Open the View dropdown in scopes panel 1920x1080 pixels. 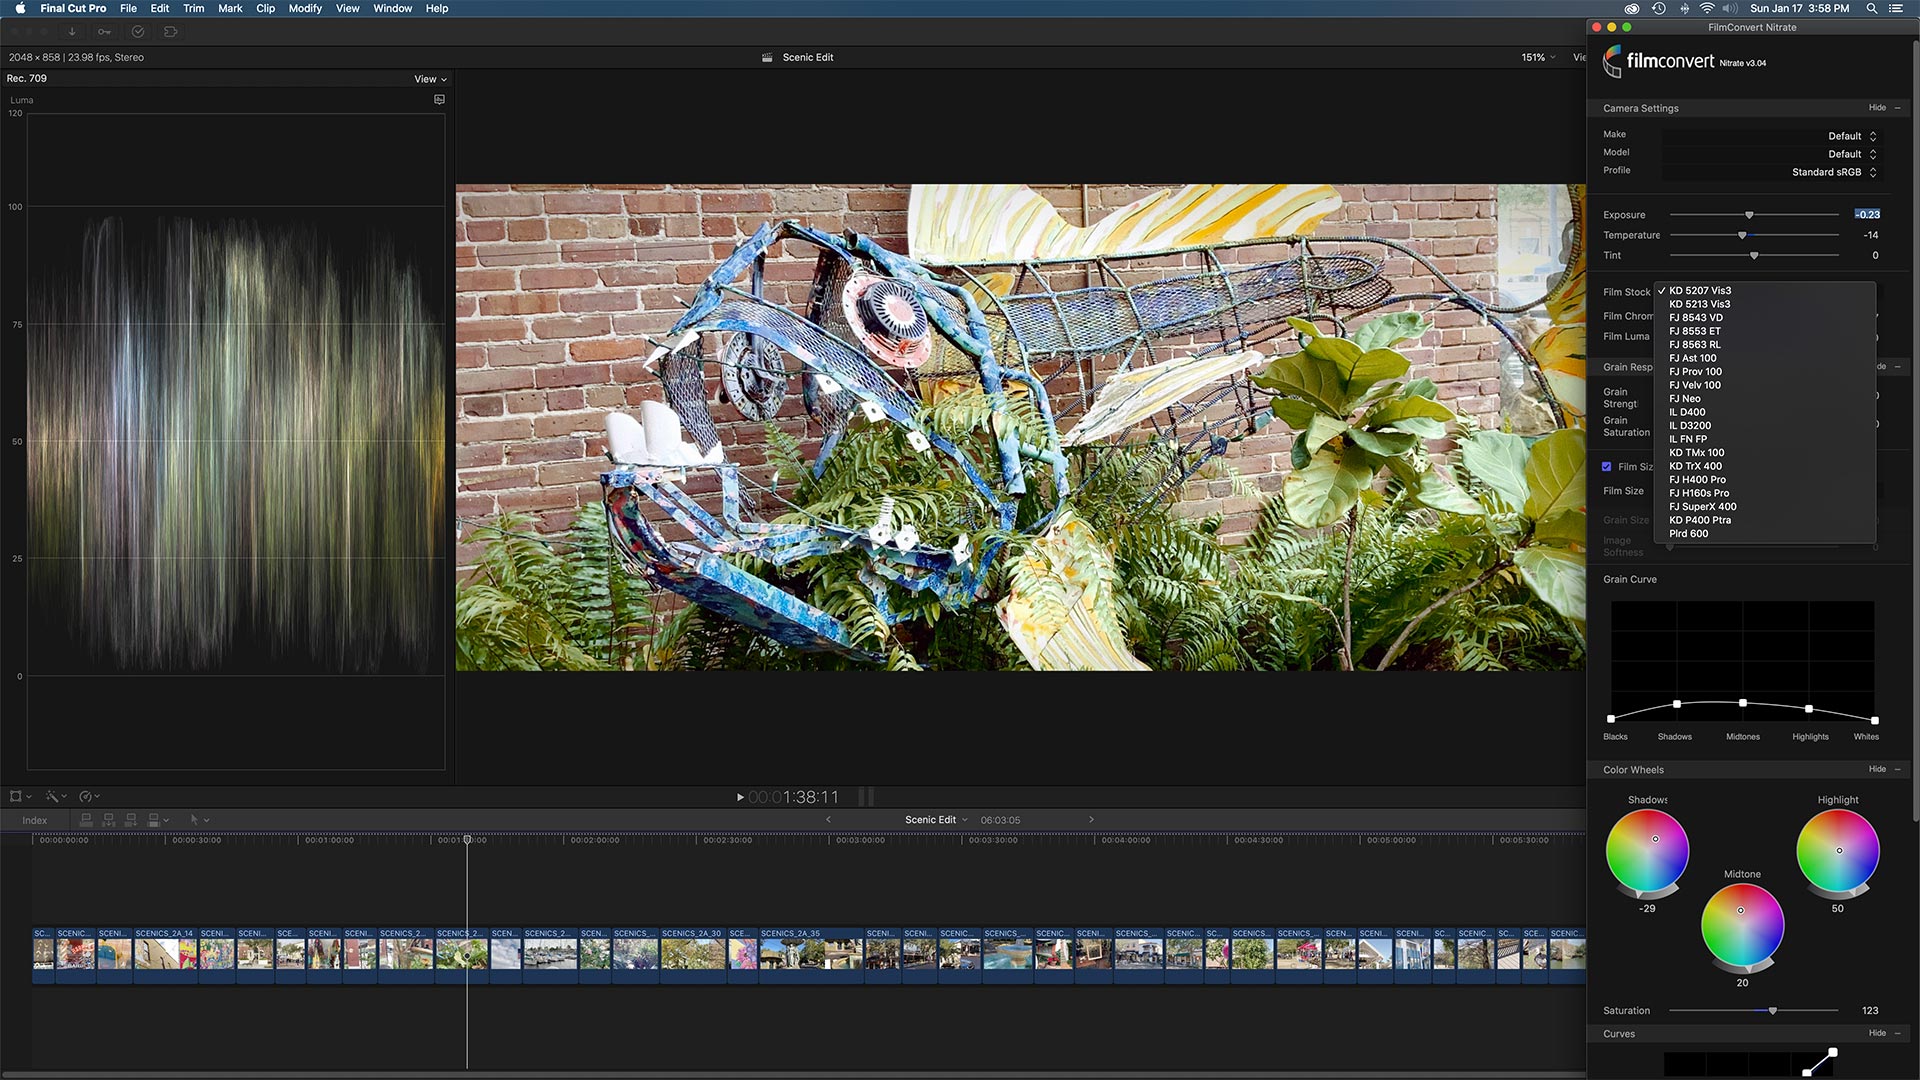click(430, 79)
